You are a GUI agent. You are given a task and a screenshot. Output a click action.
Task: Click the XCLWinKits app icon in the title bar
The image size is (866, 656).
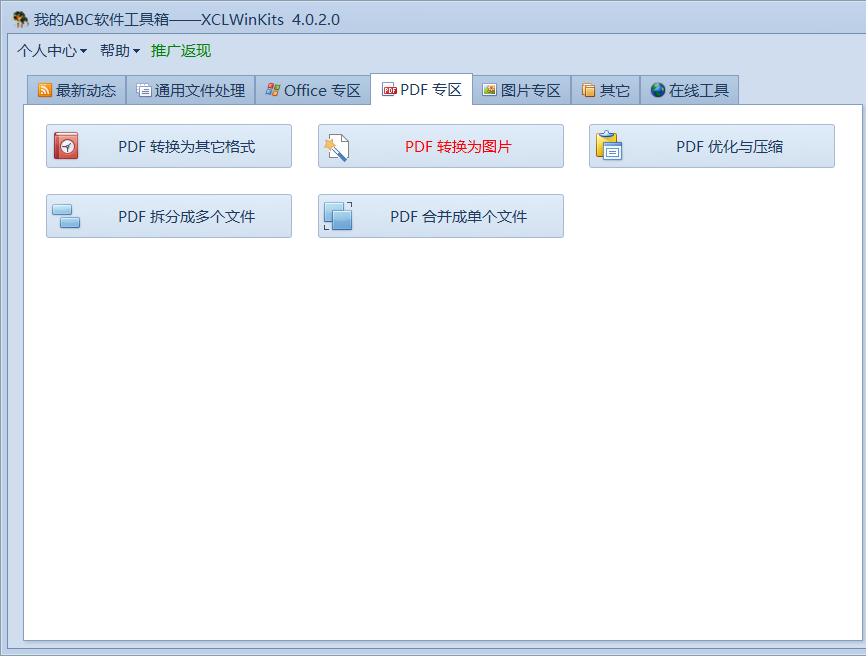coord(20,13)
